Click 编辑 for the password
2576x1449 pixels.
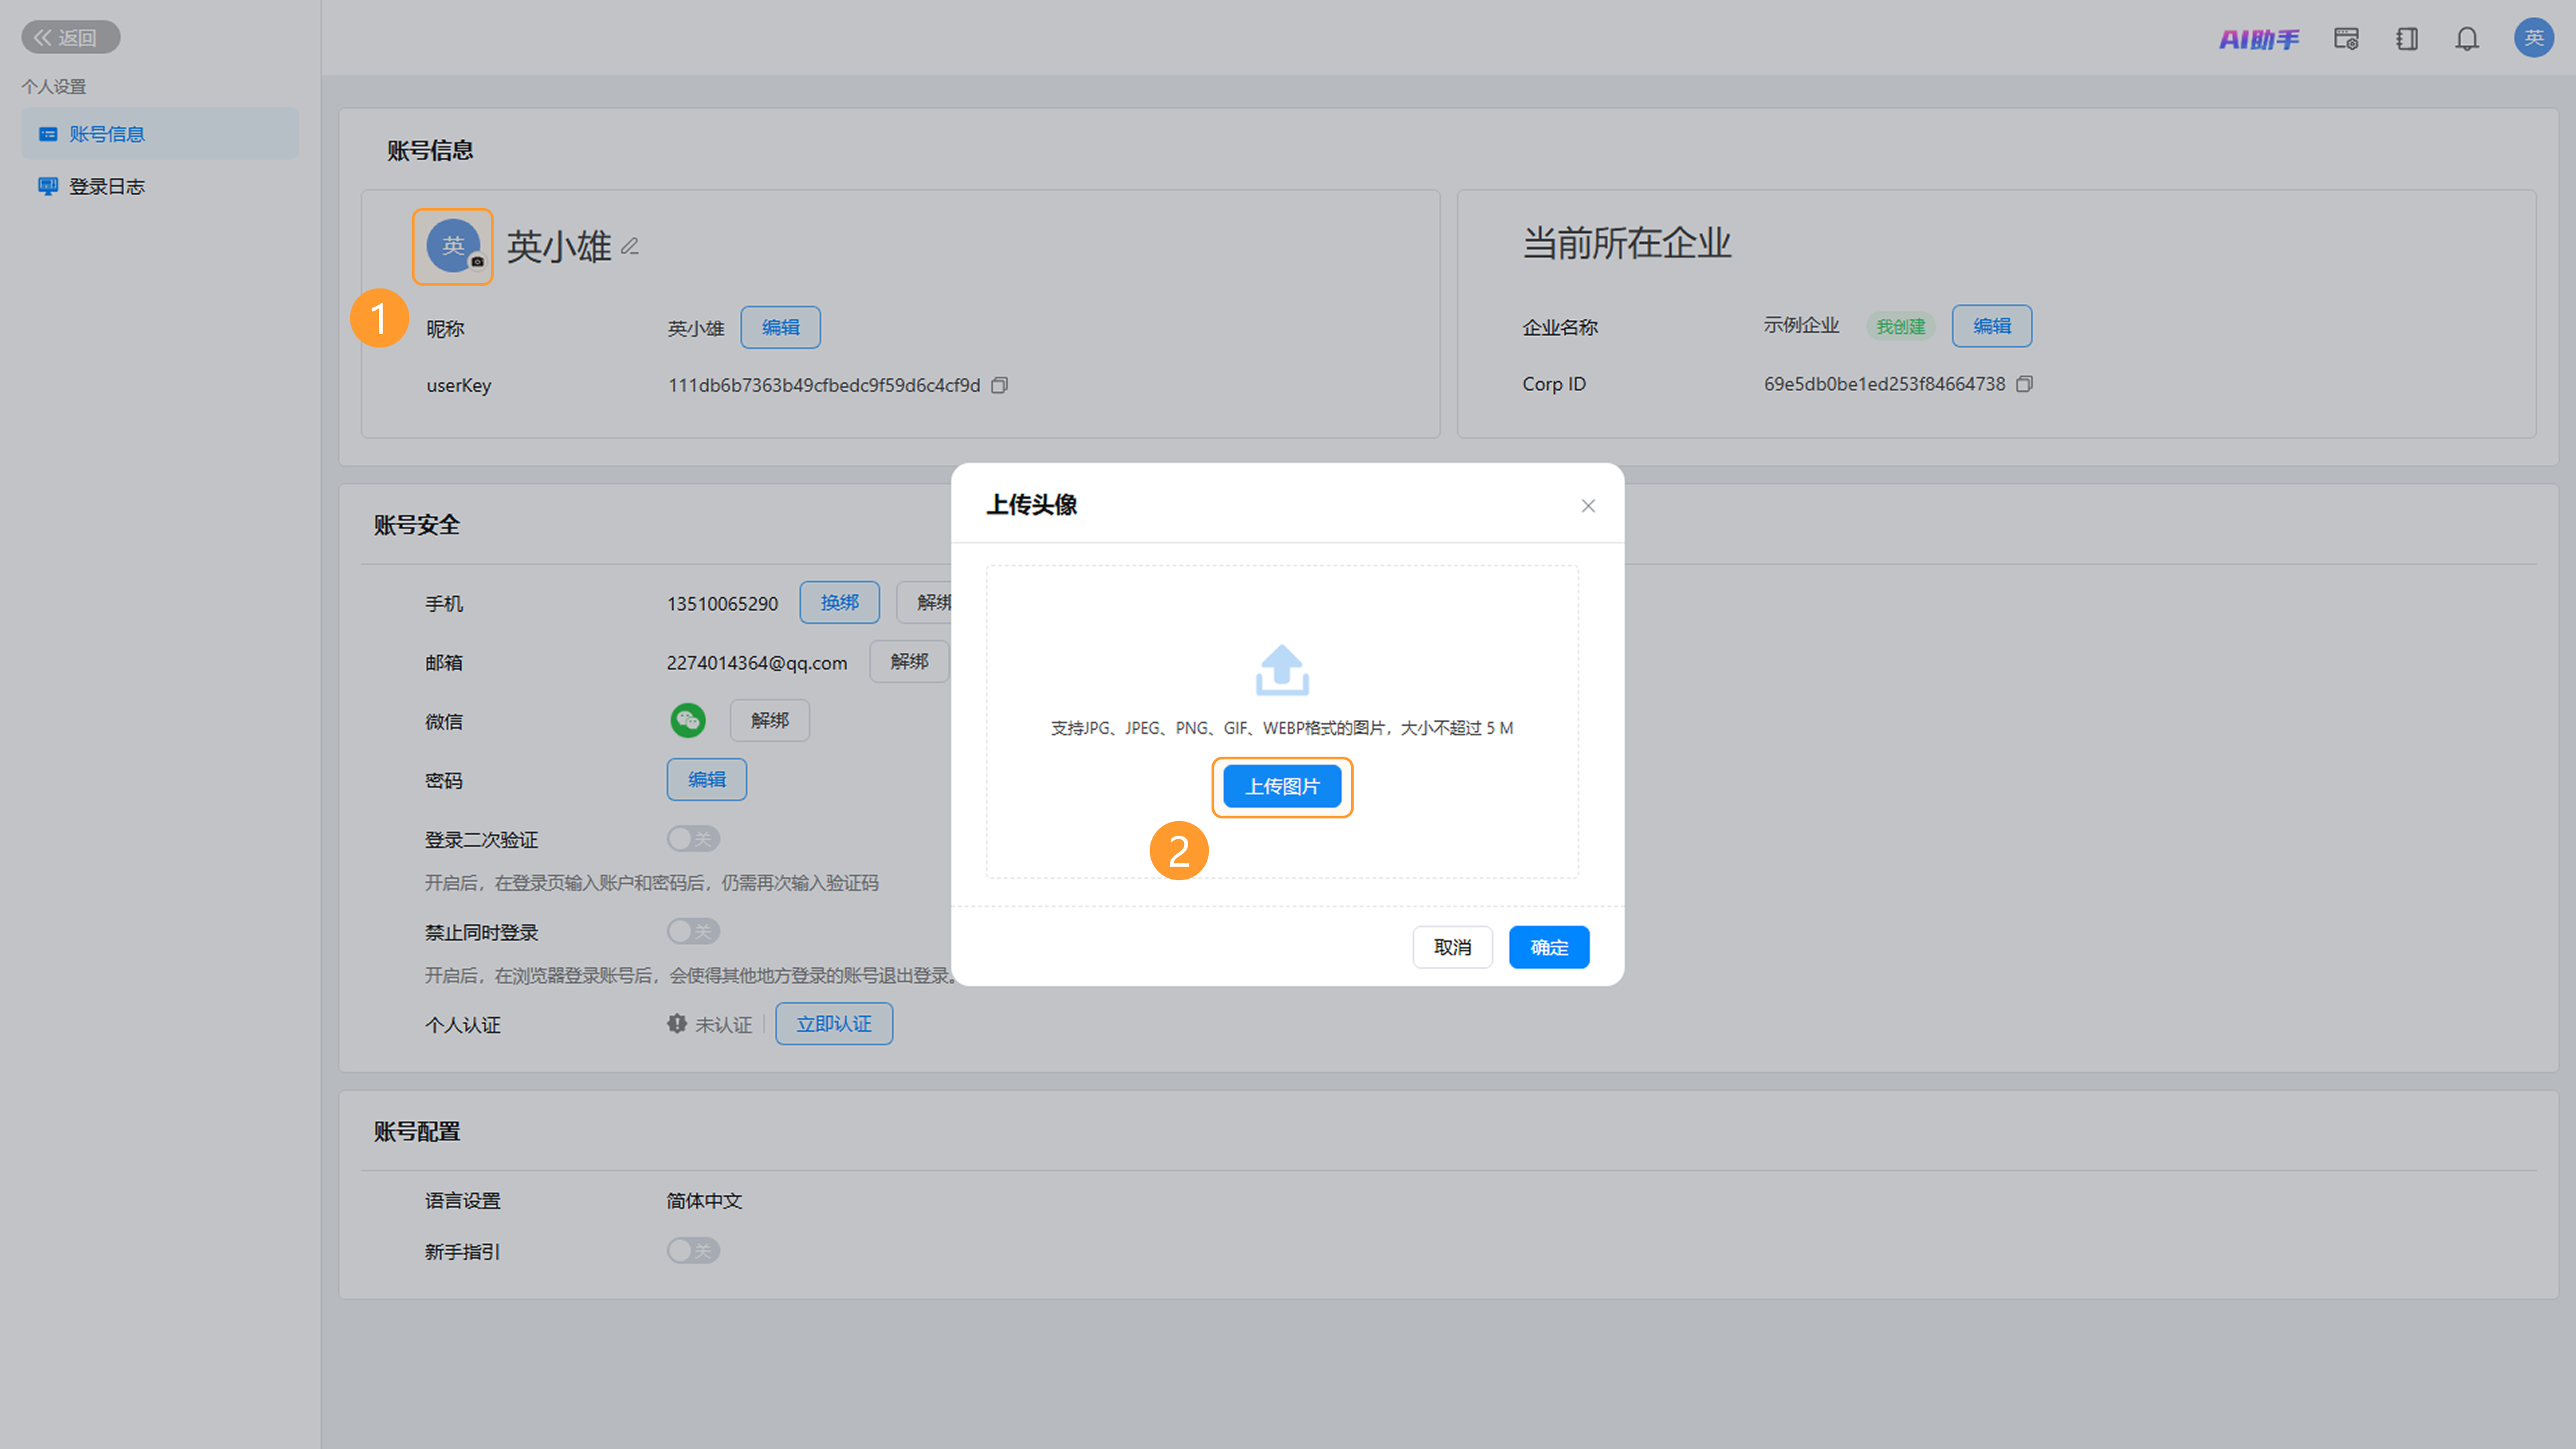click(x=706, y=779)
